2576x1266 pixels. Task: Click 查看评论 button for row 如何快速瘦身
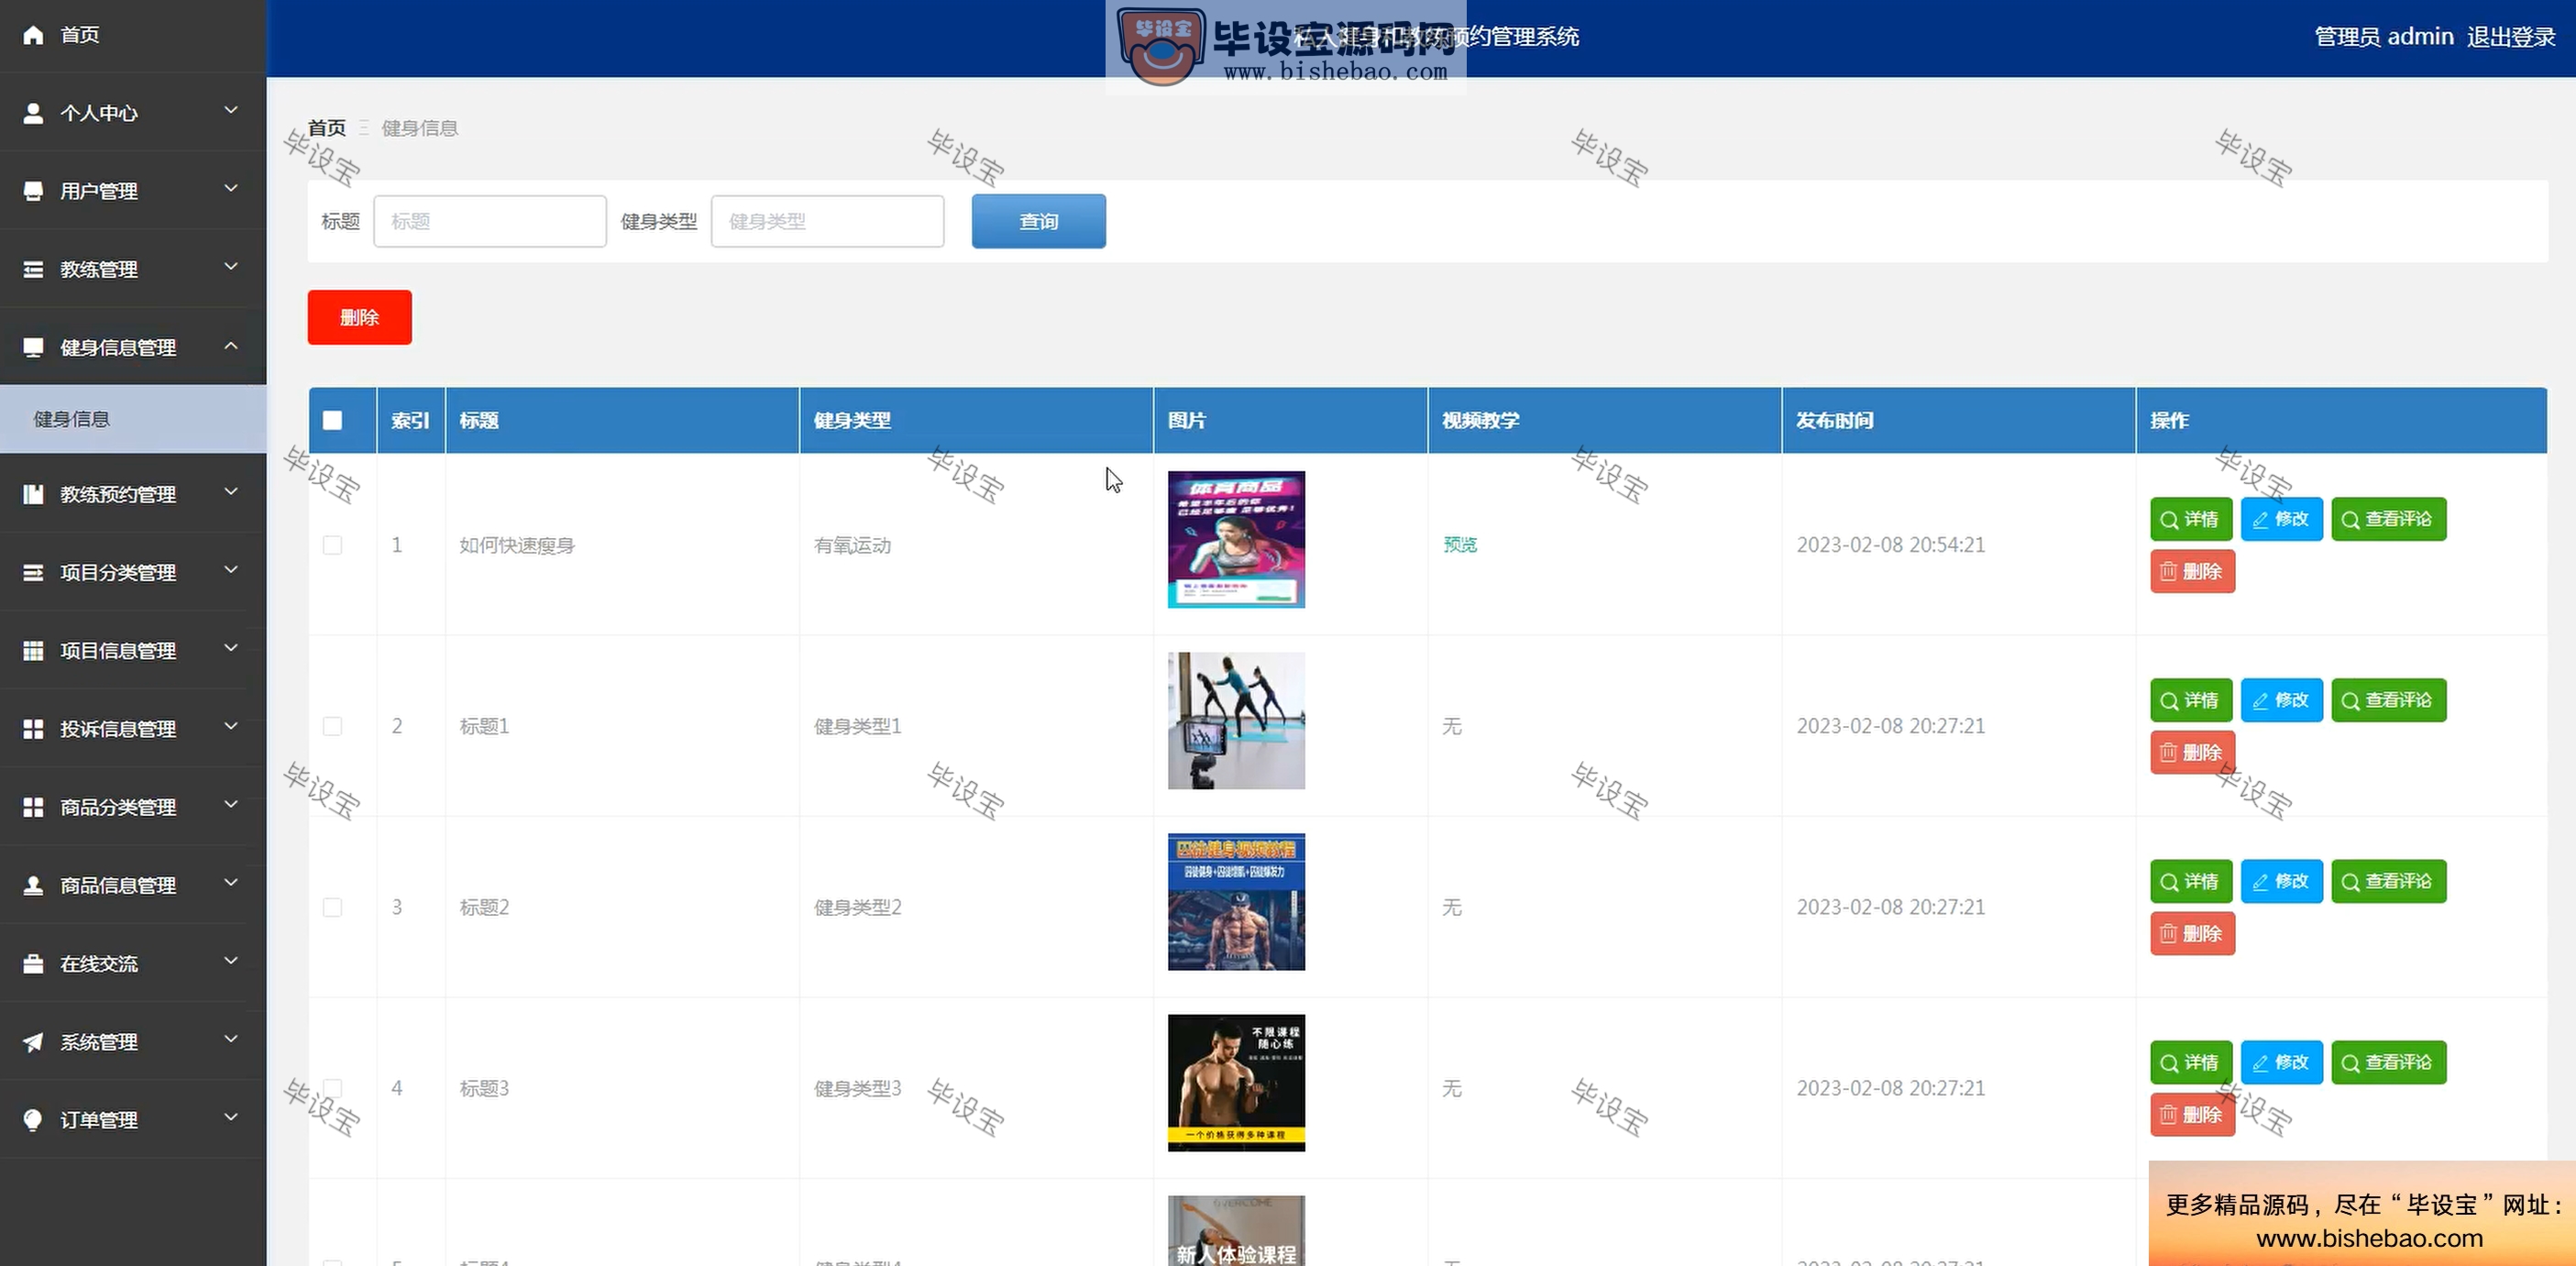point(2388,519)
